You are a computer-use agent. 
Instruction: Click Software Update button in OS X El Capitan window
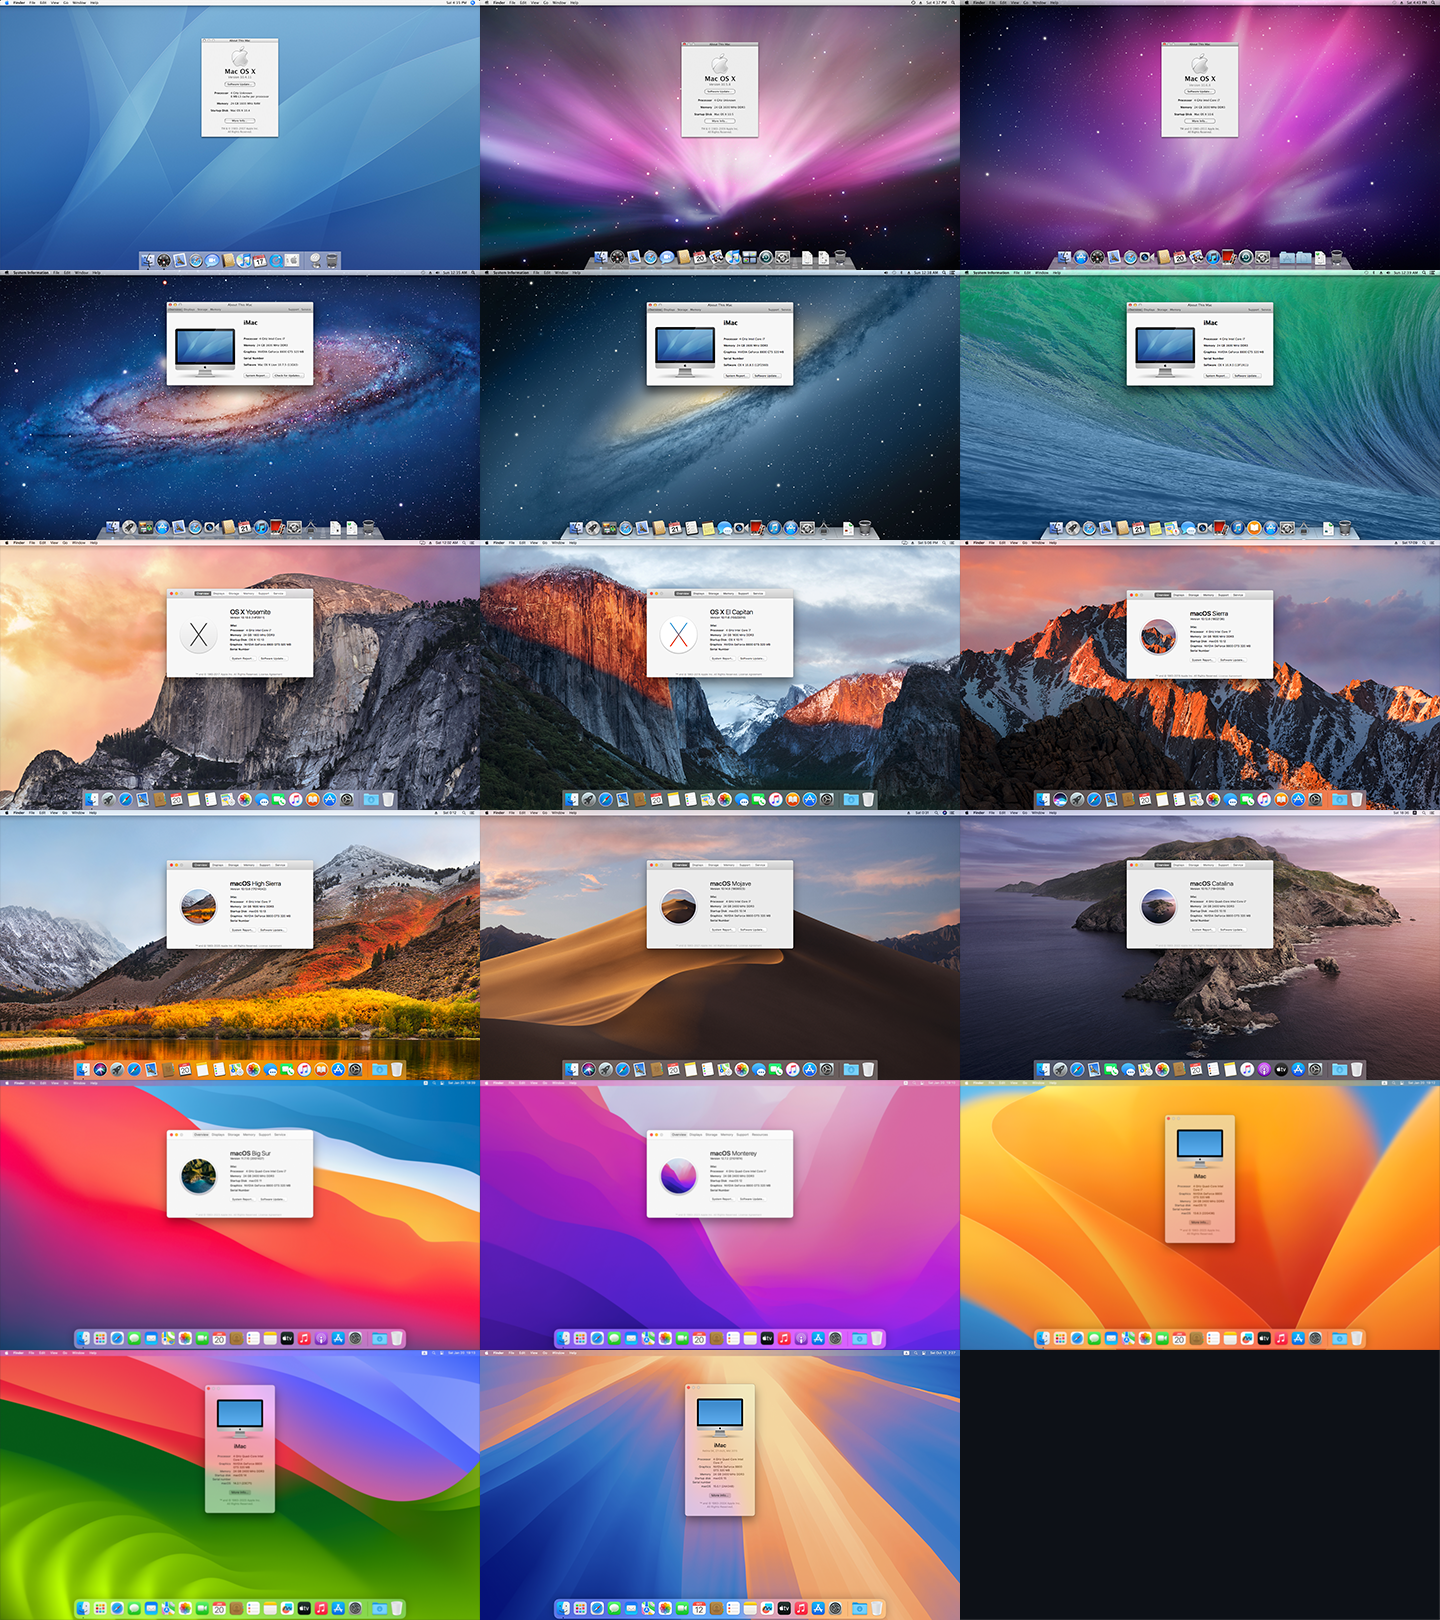click(x=752, y=658)
